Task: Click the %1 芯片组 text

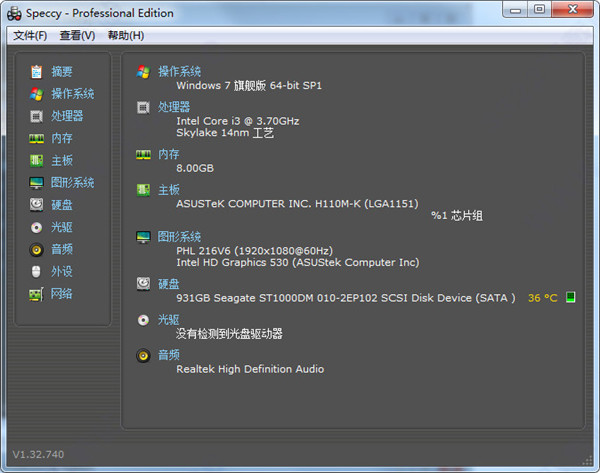Action: [x=457, y=215]
